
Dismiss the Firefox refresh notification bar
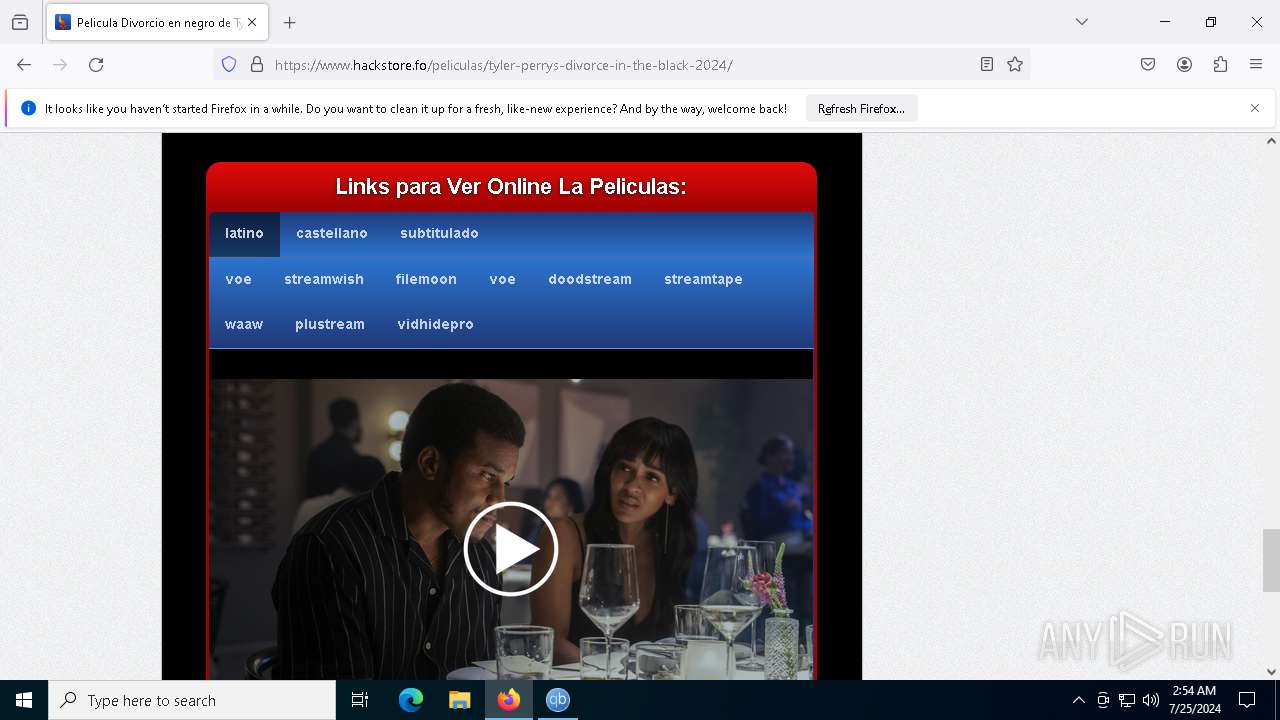click(x=1255, y=108)
